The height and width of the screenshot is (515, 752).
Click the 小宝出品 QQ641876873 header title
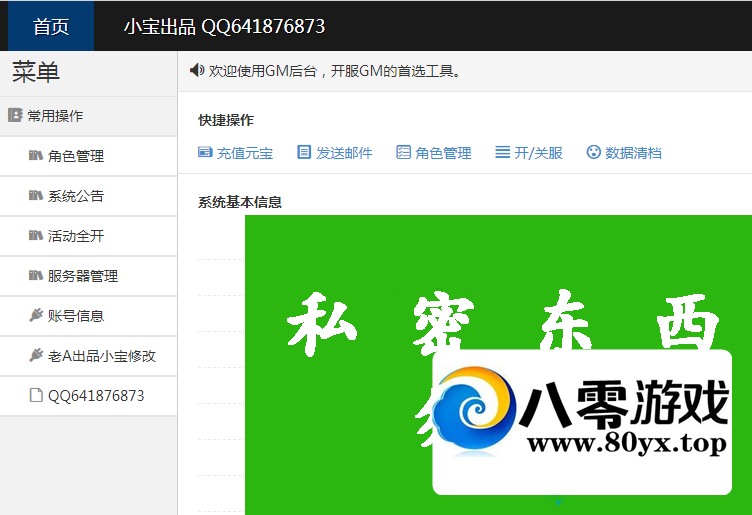224,27
